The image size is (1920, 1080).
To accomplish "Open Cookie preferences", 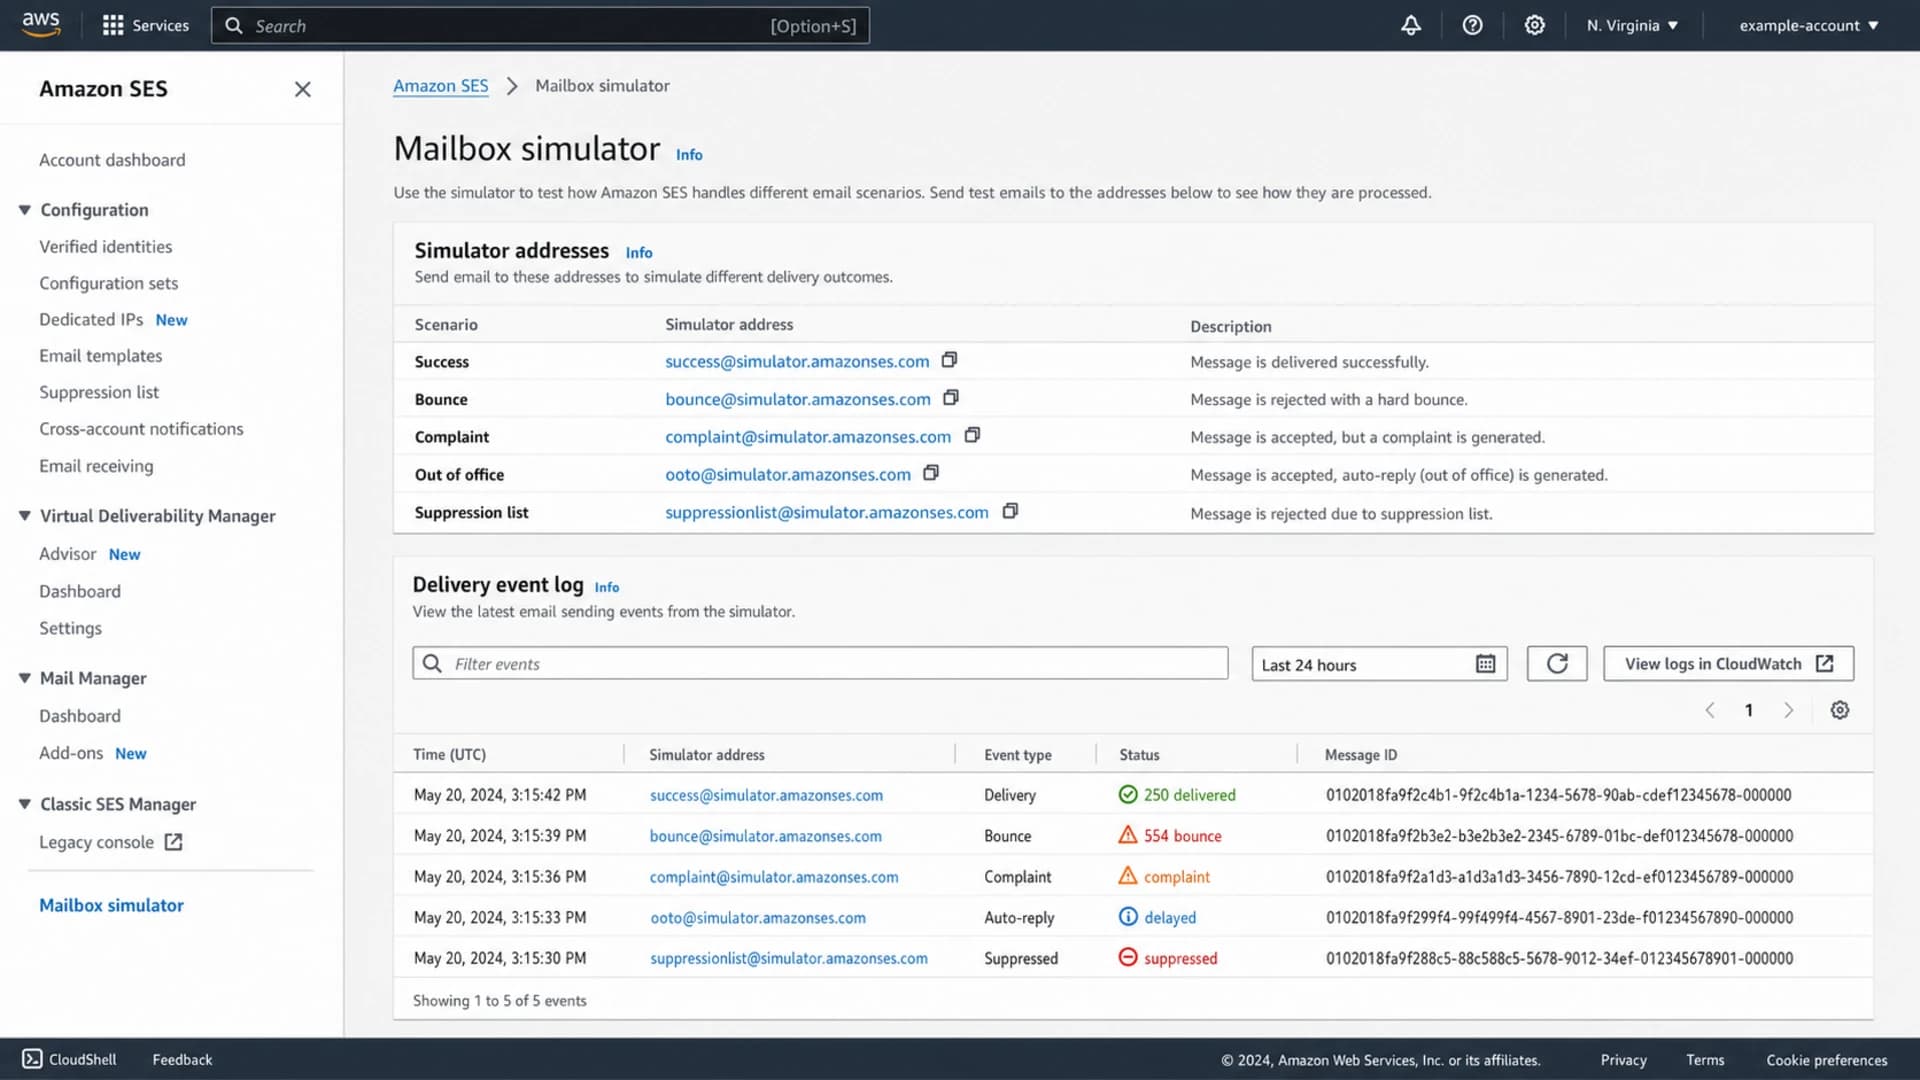I will point(1826,1060).
